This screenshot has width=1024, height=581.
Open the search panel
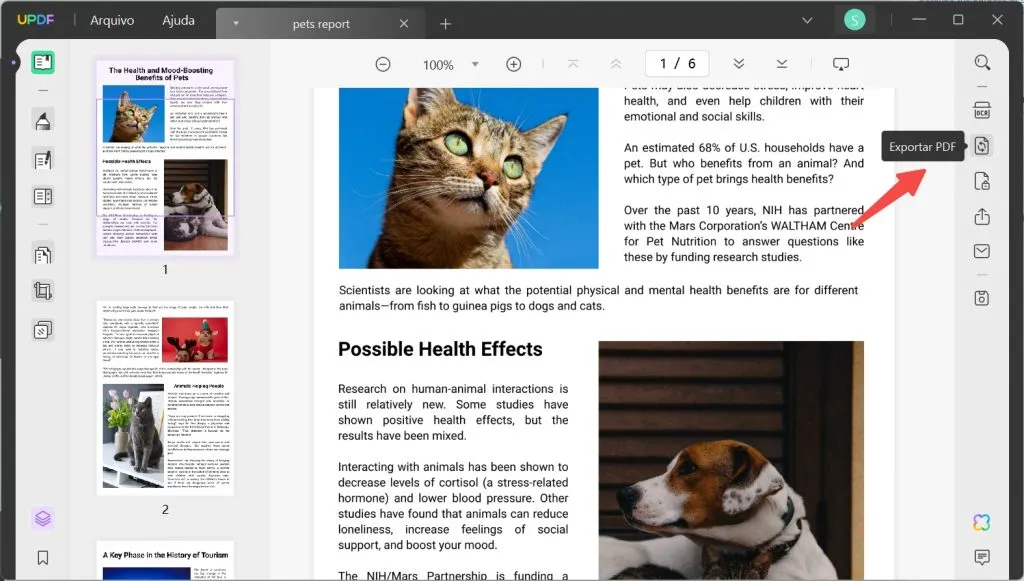(x=981, y=62)
